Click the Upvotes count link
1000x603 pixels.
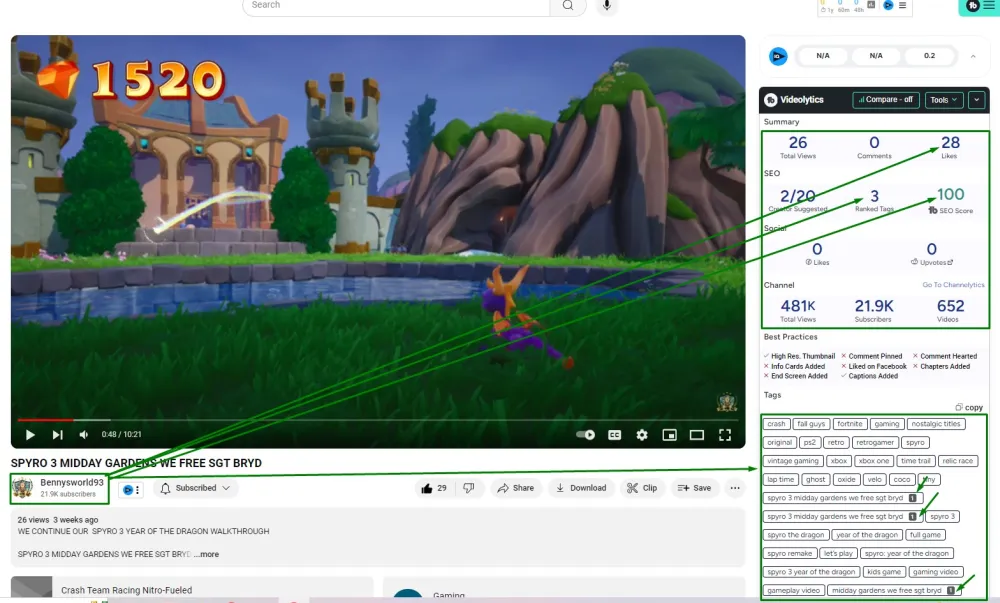[x=932, y=262]
